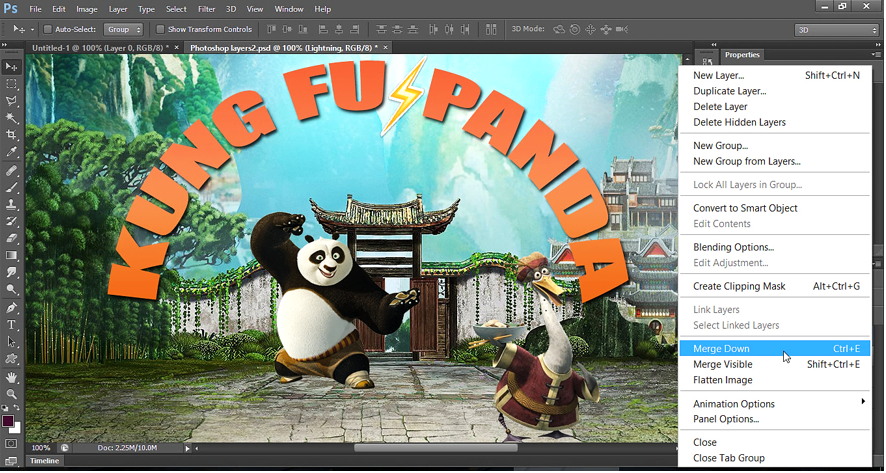
Task: Click the Change Screen Mode icon
Action: [x=11, y=461]
